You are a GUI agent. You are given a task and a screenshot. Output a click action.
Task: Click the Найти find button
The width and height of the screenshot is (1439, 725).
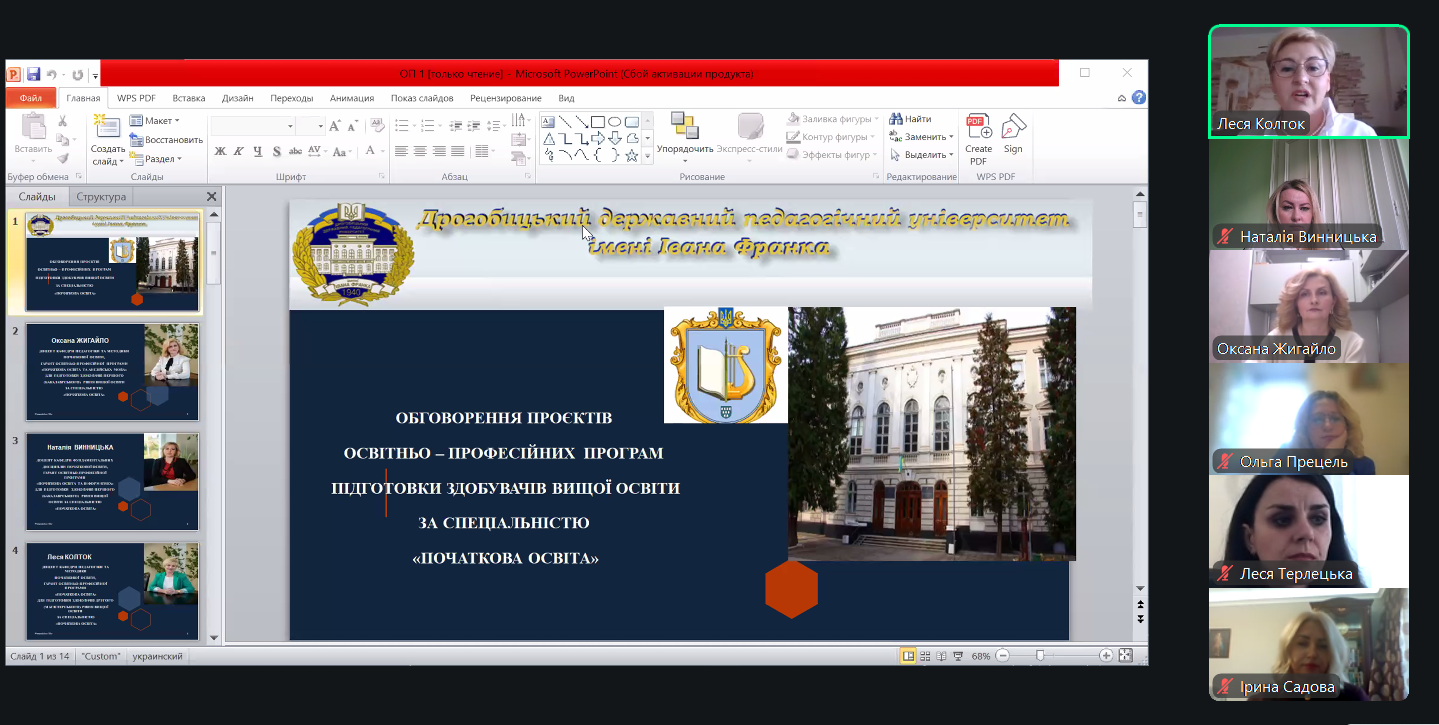[x=910, y=119]
